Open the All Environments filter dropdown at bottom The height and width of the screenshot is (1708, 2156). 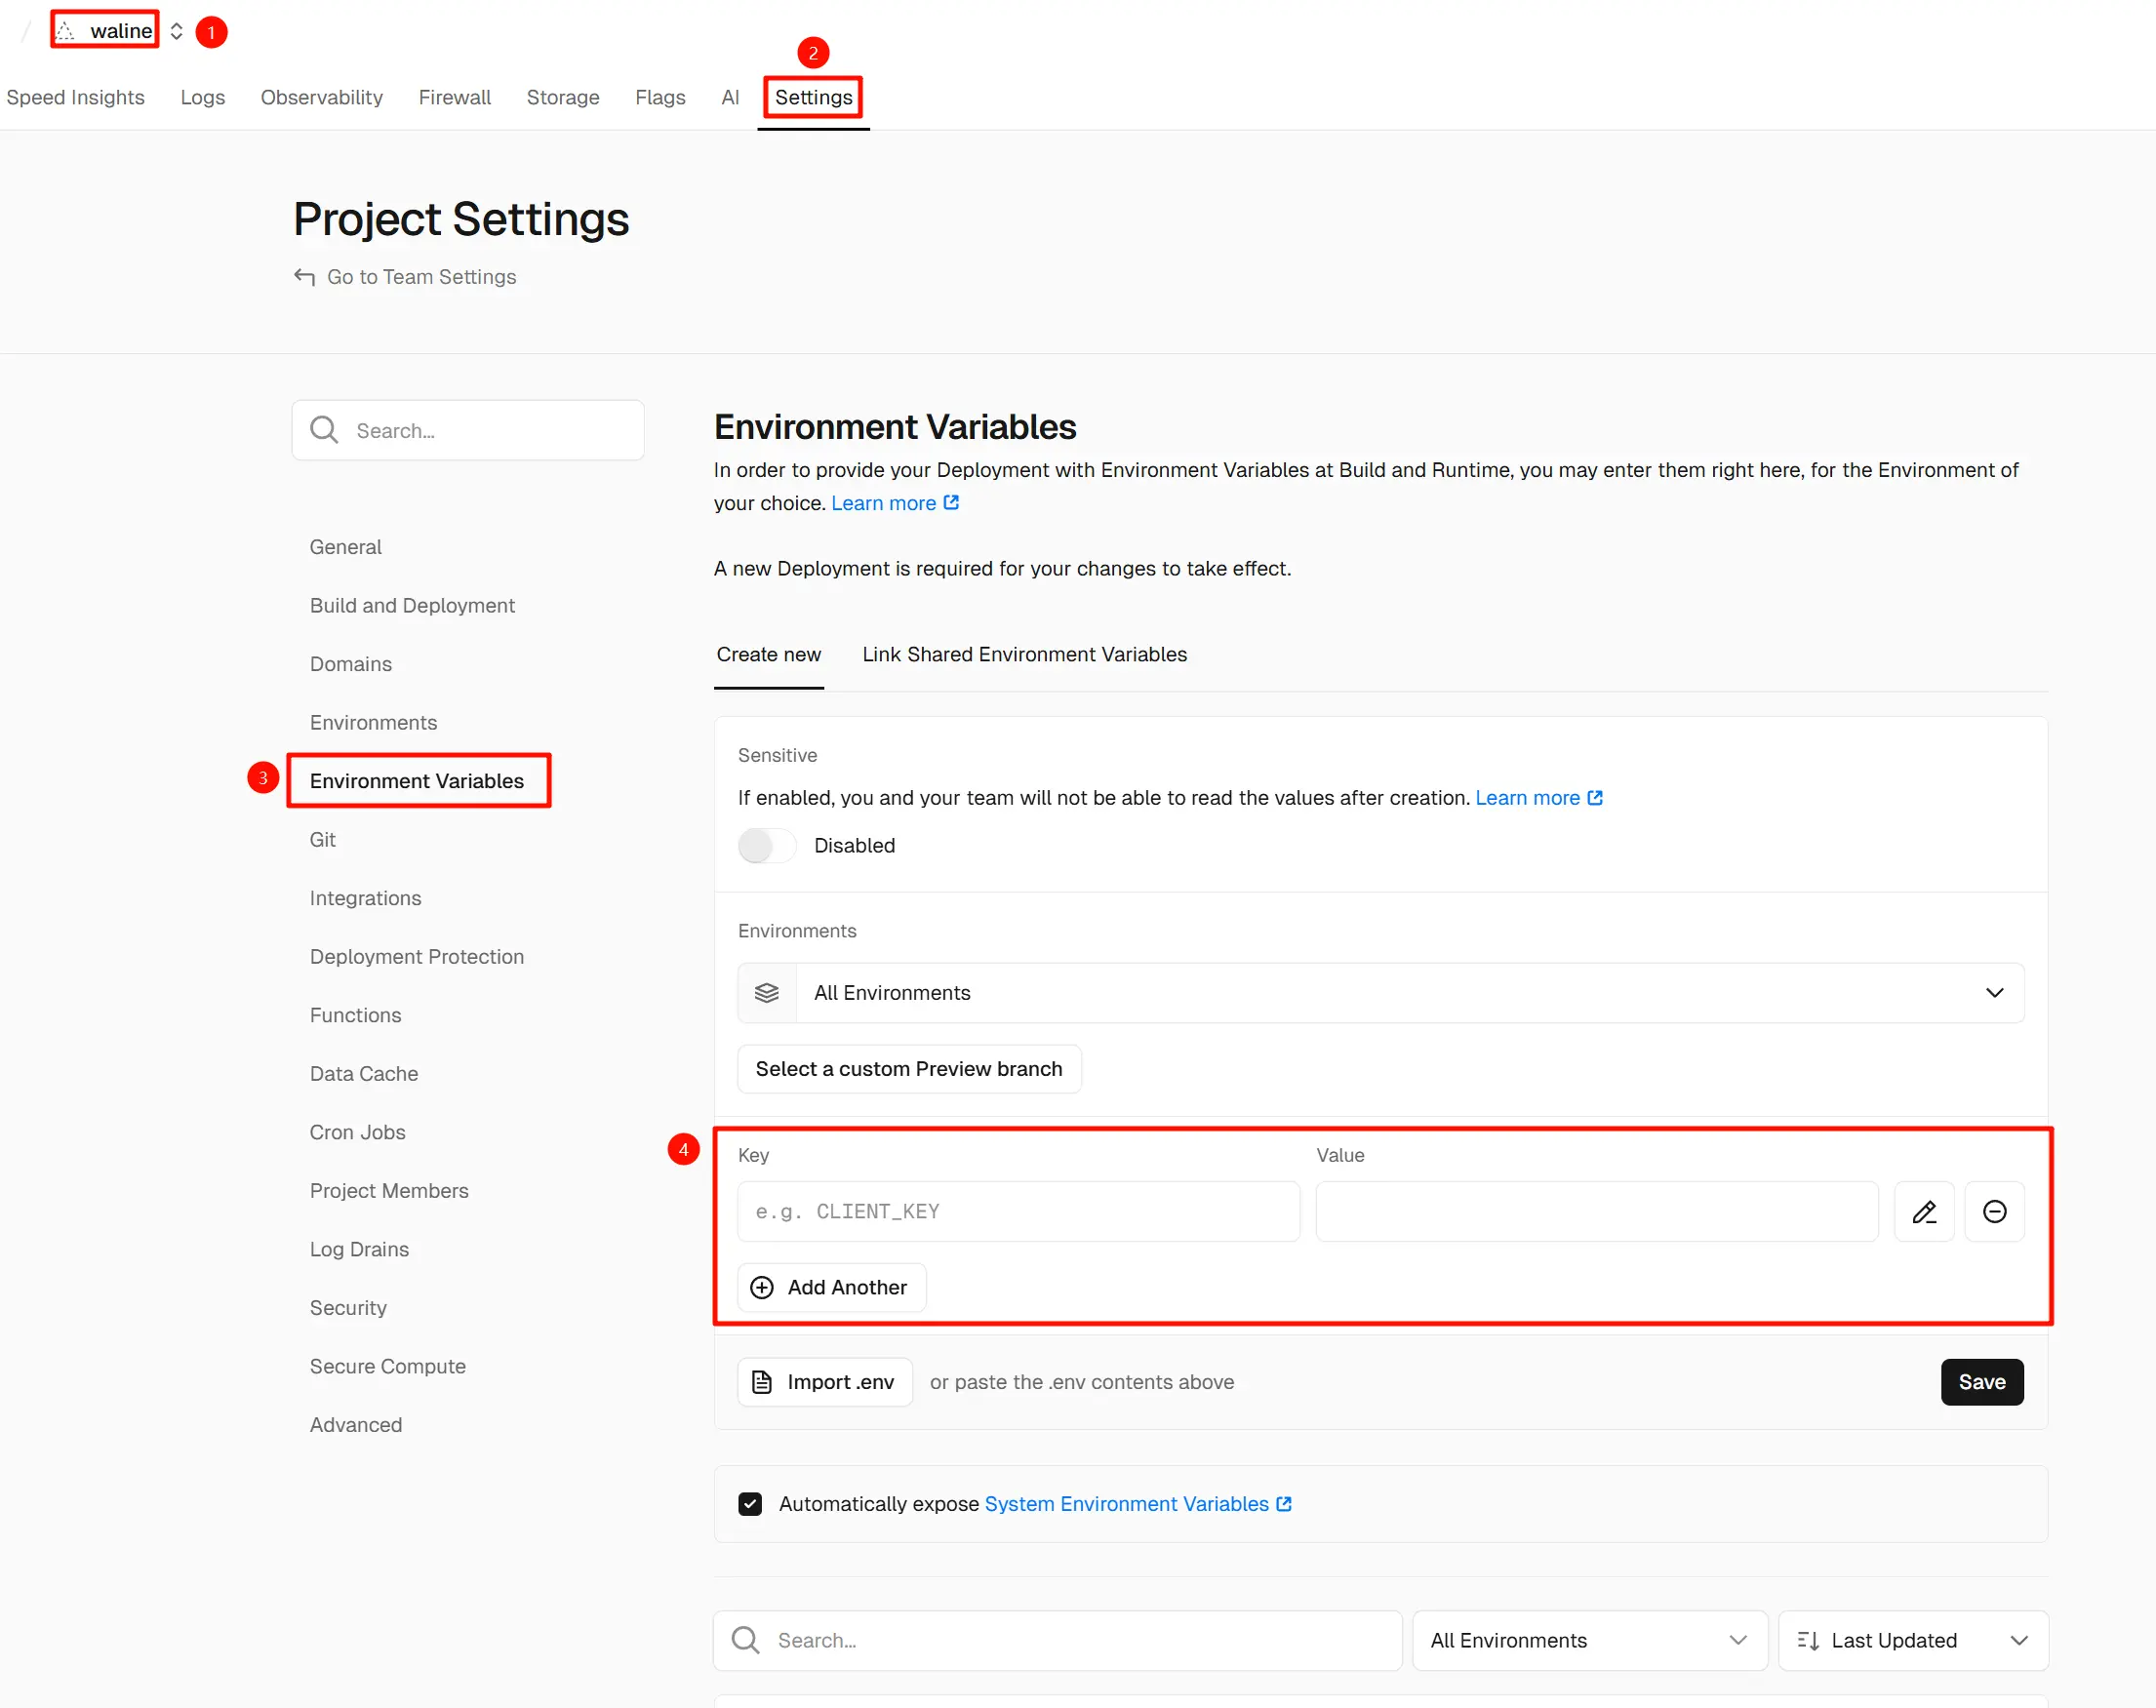coord(1588,1640)
